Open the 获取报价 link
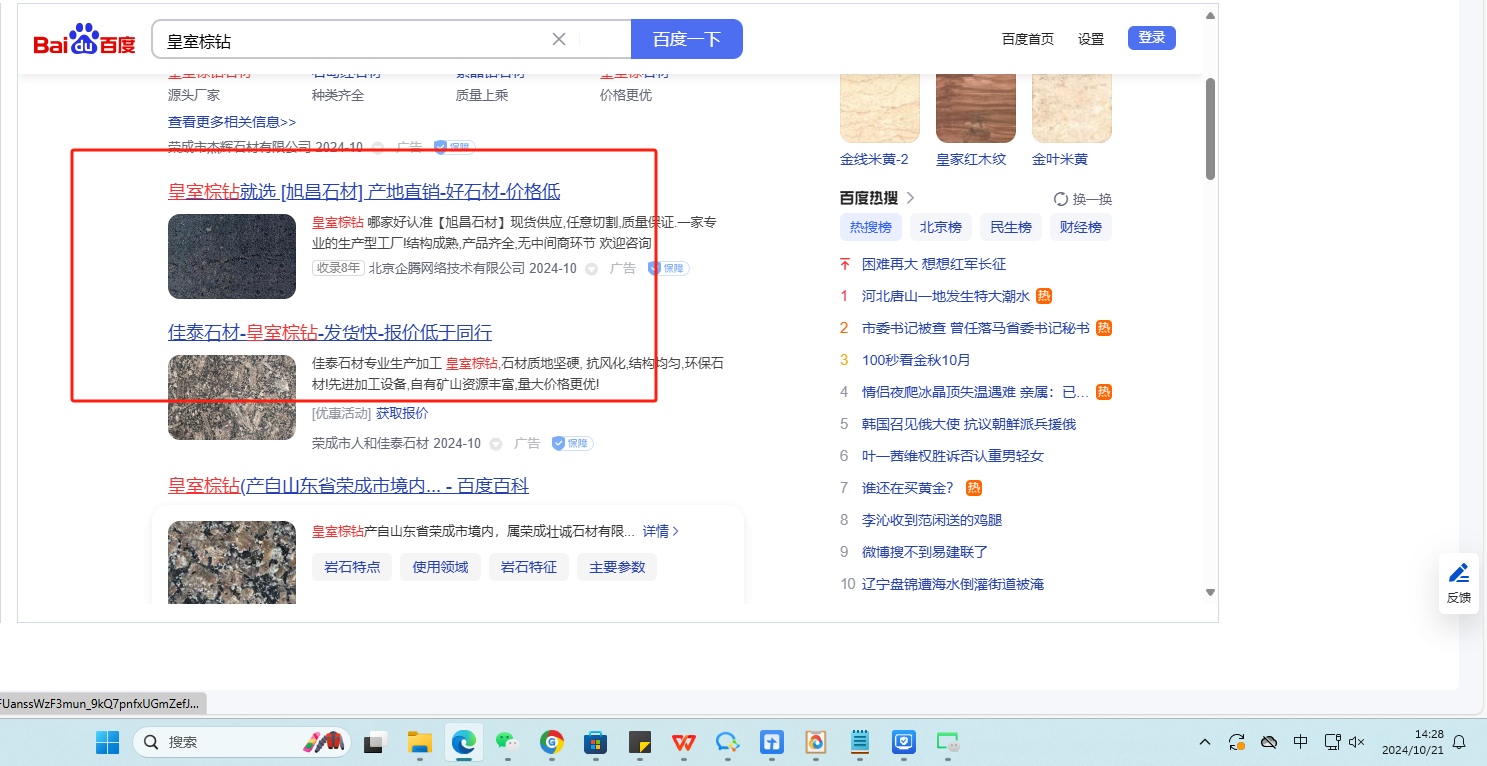Viewport: 1487px width, 766px height. [x=402, y=413]
